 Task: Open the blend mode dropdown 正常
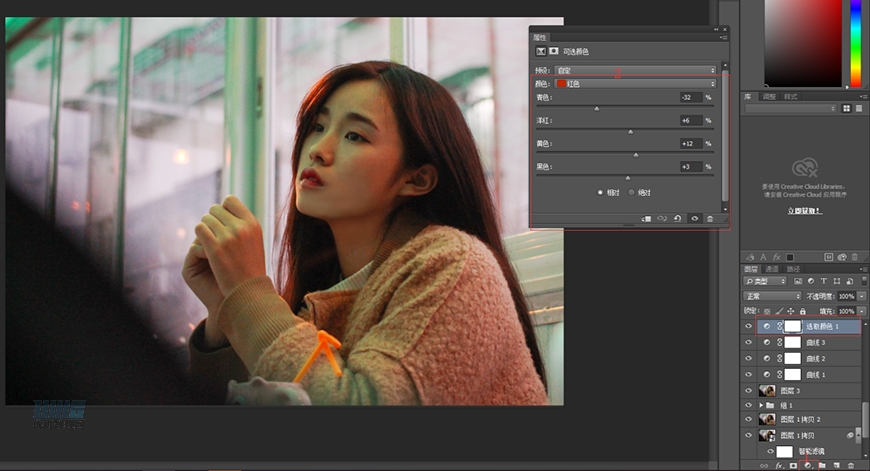[x=771, y=297]
